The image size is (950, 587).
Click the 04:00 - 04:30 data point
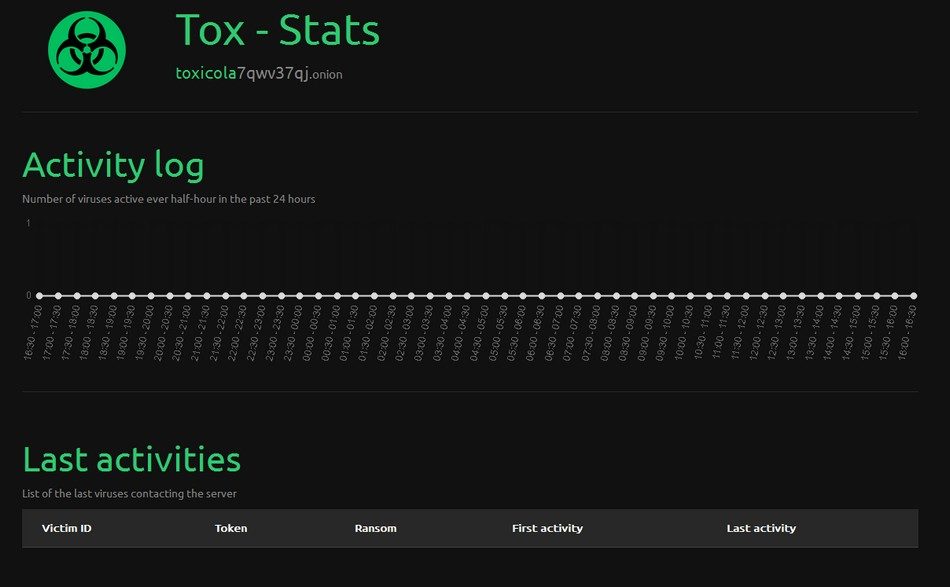(x=467, y=296)
